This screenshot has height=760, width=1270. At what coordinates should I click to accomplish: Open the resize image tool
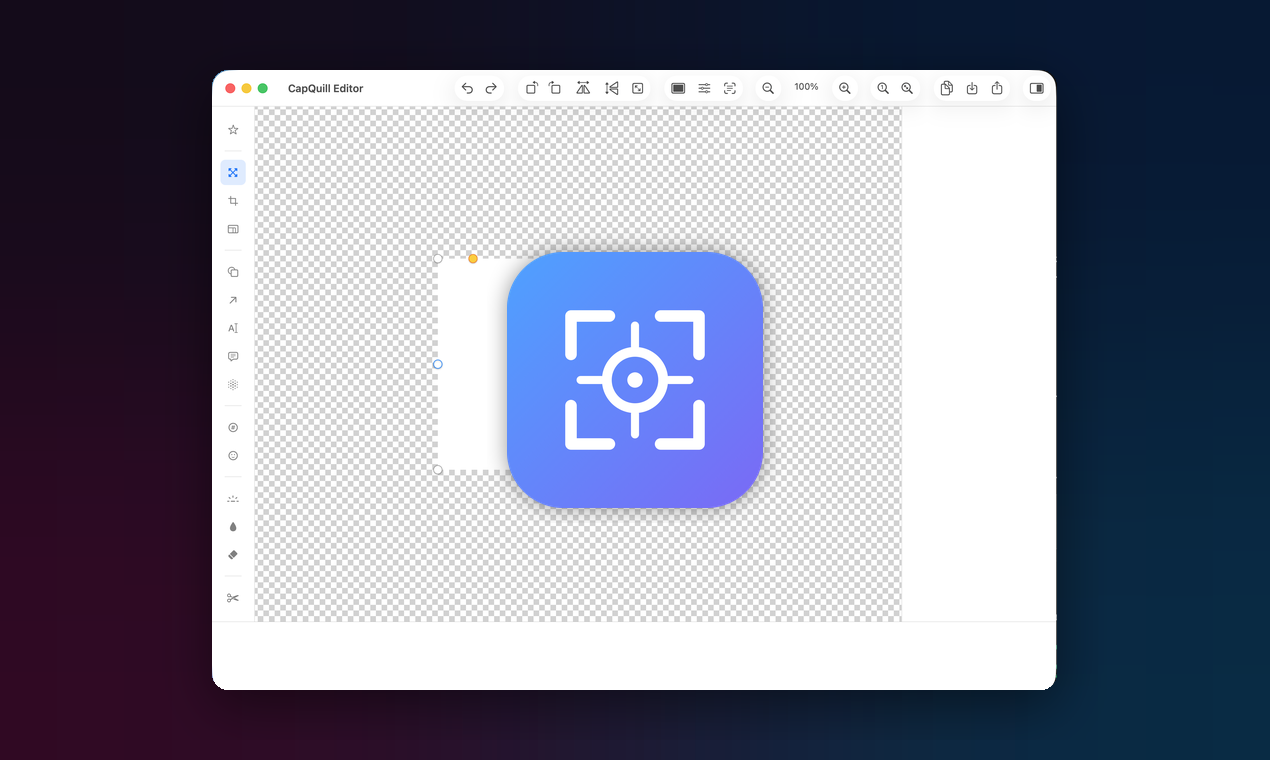pos(638,88)
